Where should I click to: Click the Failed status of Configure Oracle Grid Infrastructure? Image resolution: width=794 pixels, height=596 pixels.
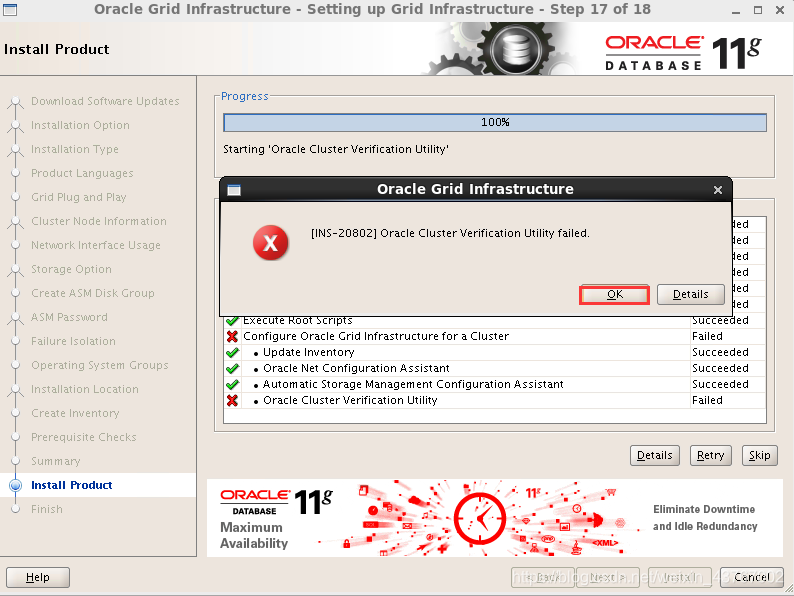pyautogui.click(x=707, y=336)
